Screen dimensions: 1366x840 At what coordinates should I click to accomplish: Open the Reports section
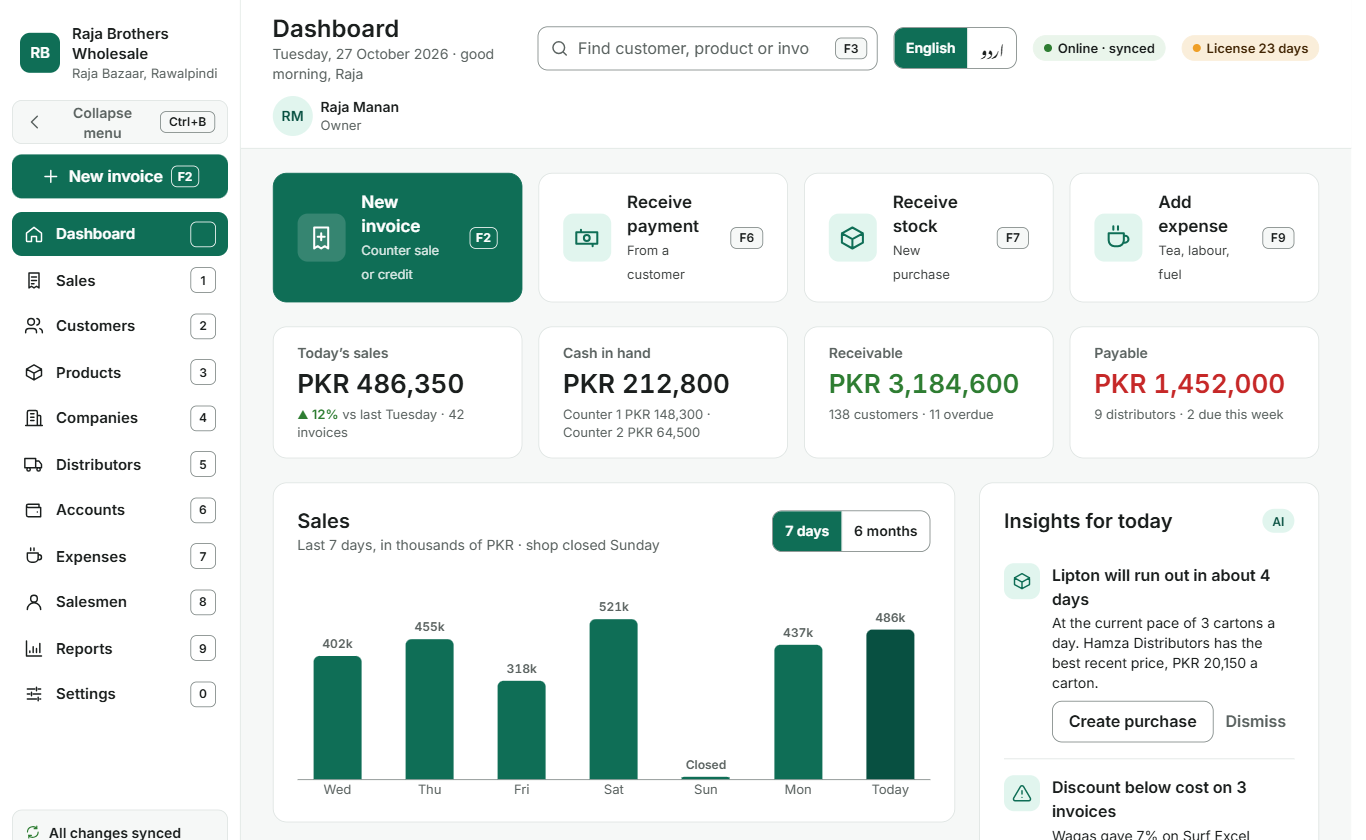120,649
